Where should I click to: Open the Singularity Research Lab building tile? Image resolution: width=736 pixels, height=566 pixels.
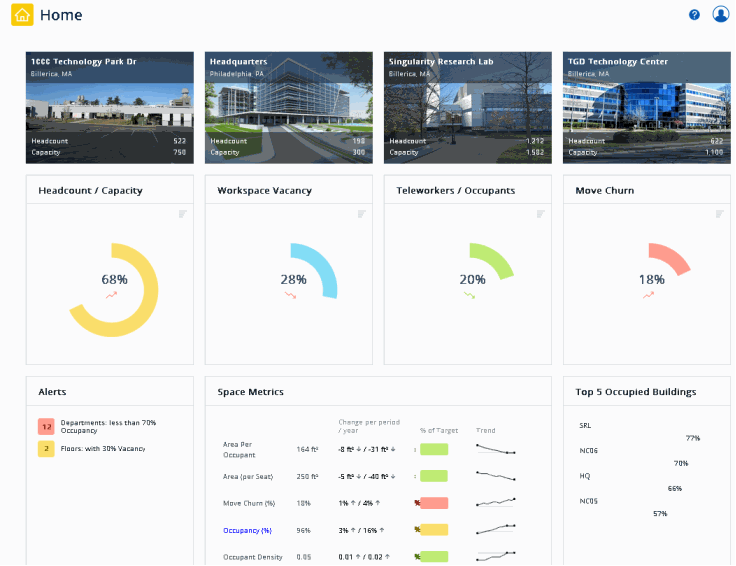tap(467, 108)
